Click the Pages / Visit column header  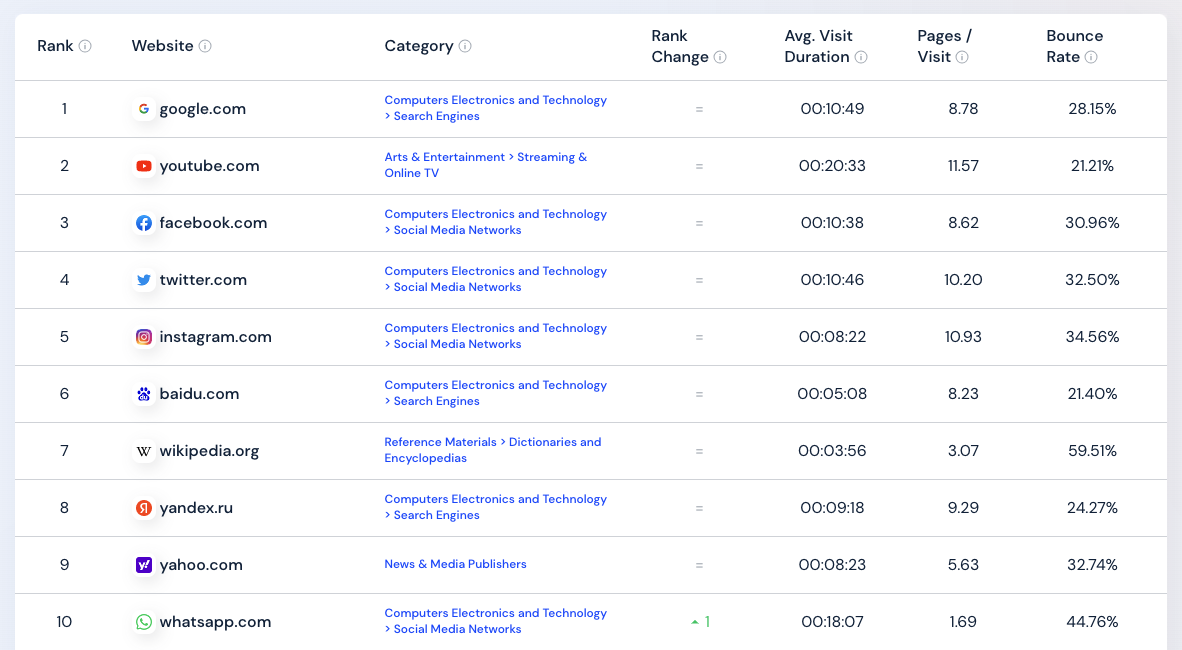pos(944,46)
